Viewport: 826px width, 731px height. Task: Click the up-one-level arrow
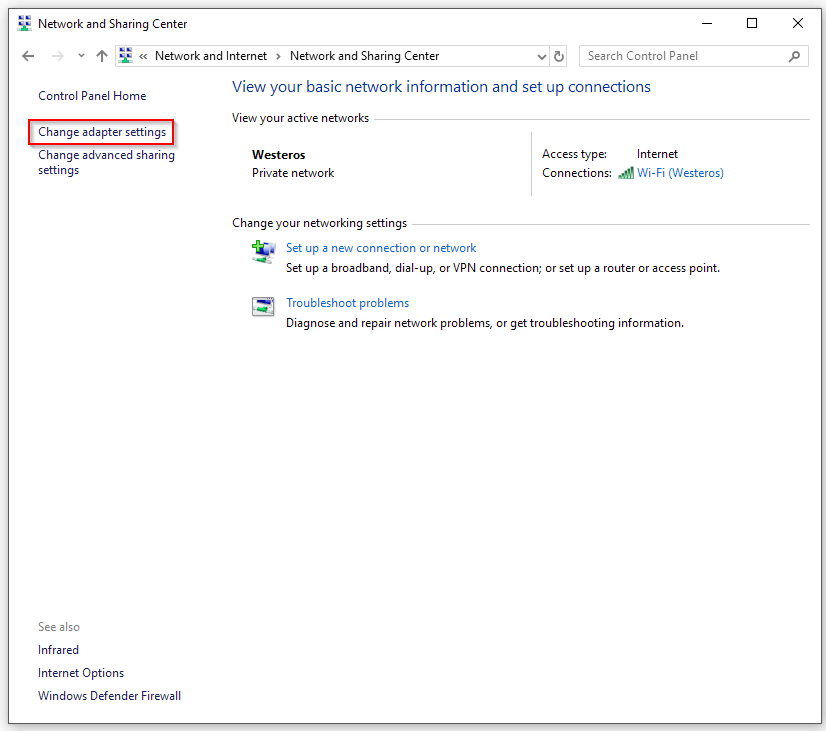coord(103,56)
